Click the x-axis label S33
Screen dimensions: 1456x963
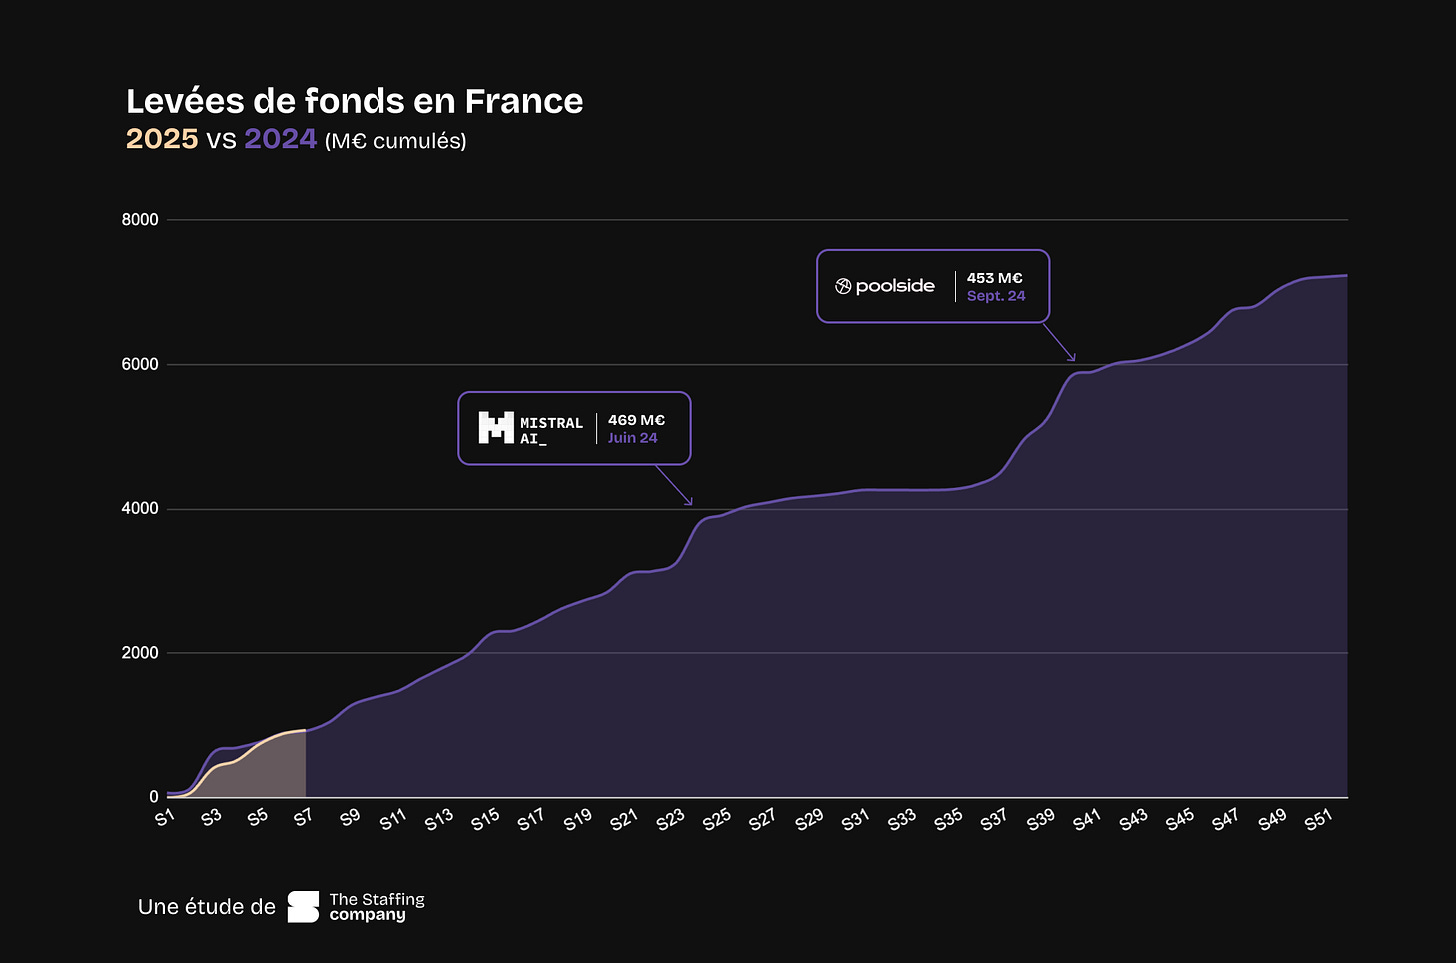pyautogui.click(x=901, y=819)
